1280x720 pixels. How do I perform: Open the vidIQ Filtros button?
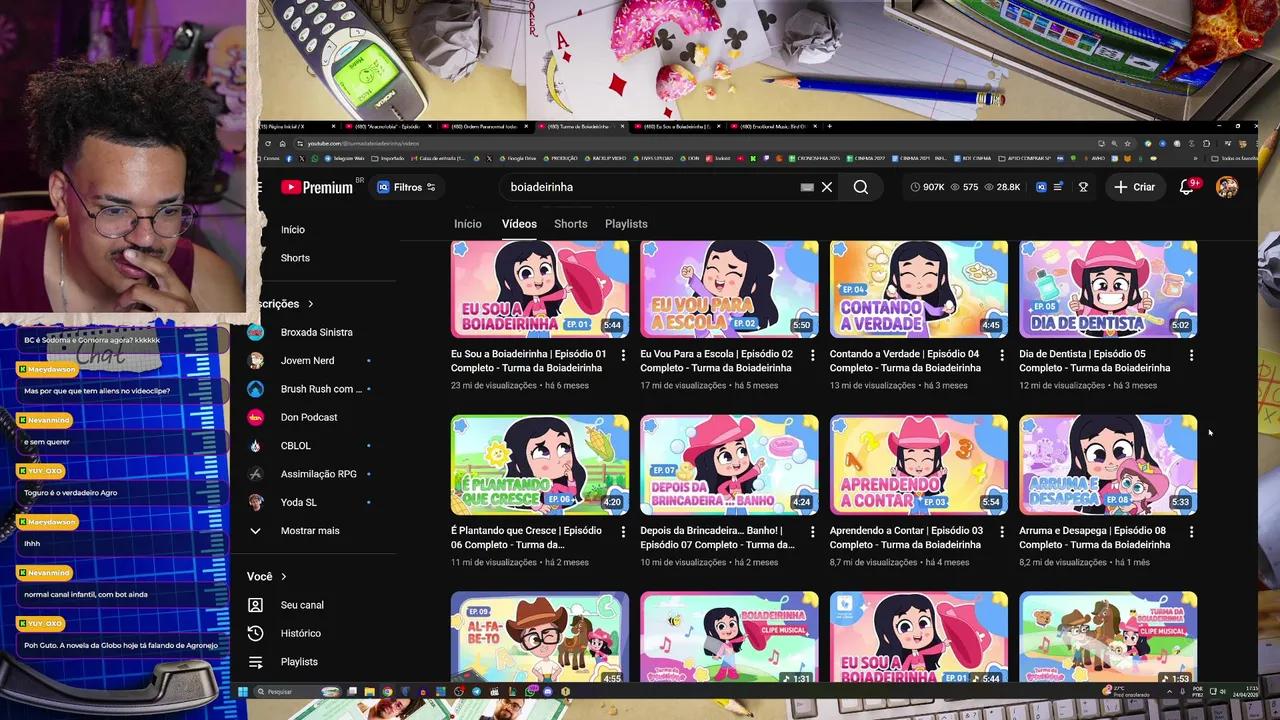click(x=406, y=187)
